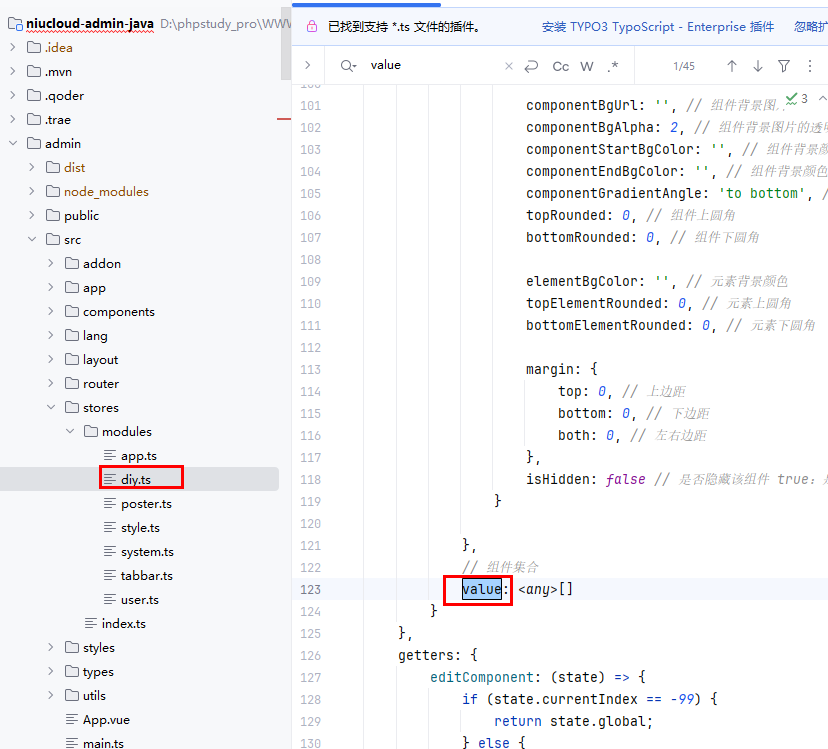Viewport: 828px width, 749px height.
Task: Enable regex (.*) search option
Action: click(613, 66)
